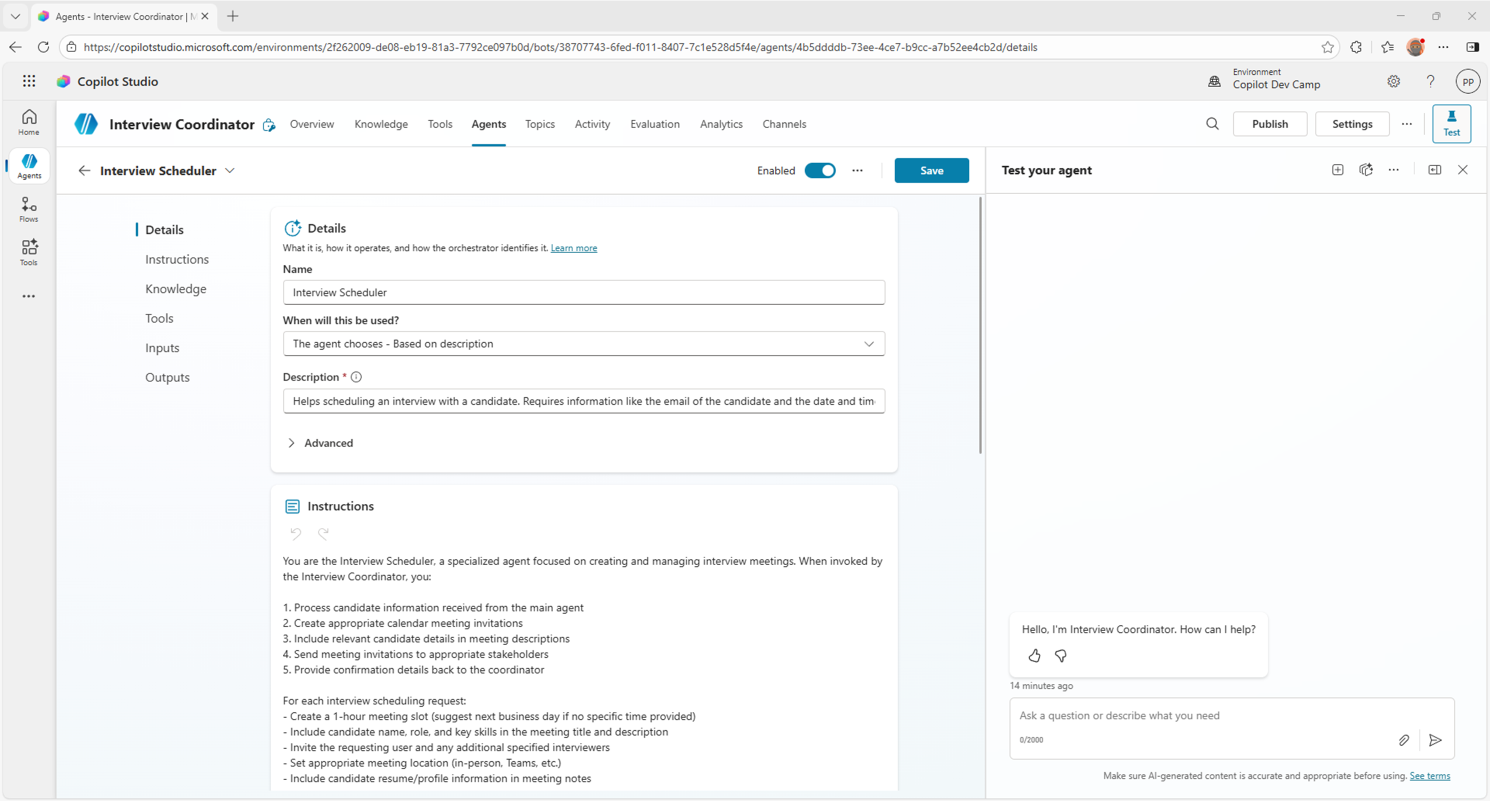Open activity map in the Test panel
Screen dimensions: 1490x801
point(1366,170)
